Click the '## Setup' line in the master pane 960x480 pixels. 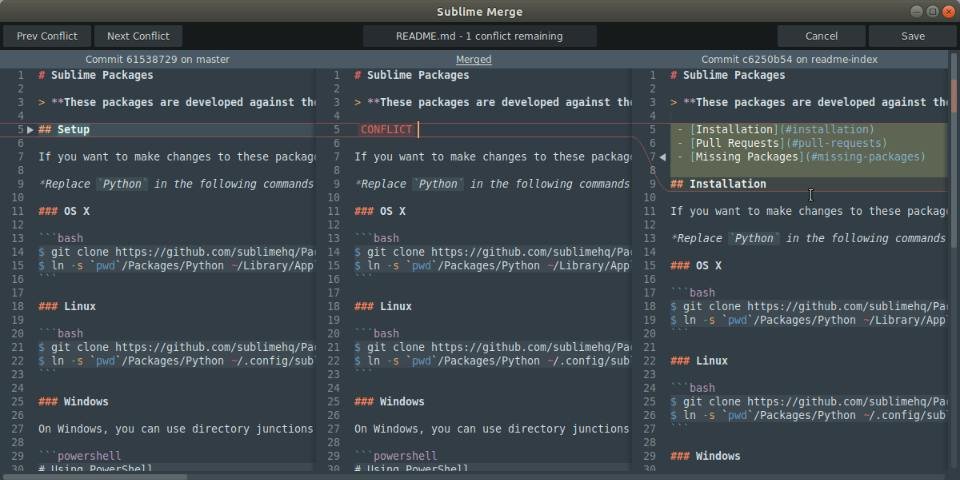pos(64,130)
